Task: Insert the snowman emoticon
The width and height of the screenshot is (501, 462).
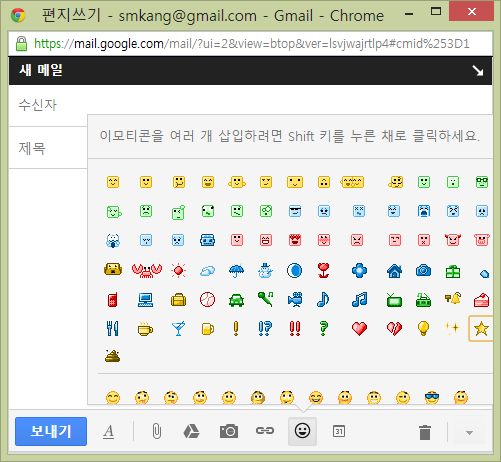Action: point(266,270)
